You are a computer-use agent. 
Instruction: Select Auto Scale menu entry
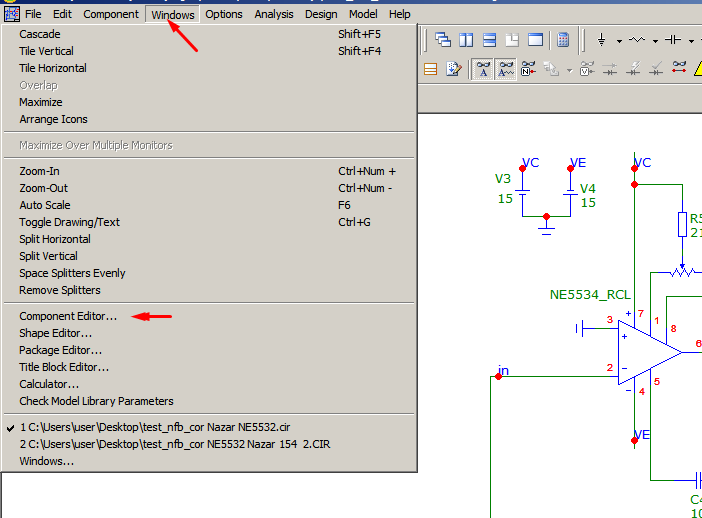point(209,205)
